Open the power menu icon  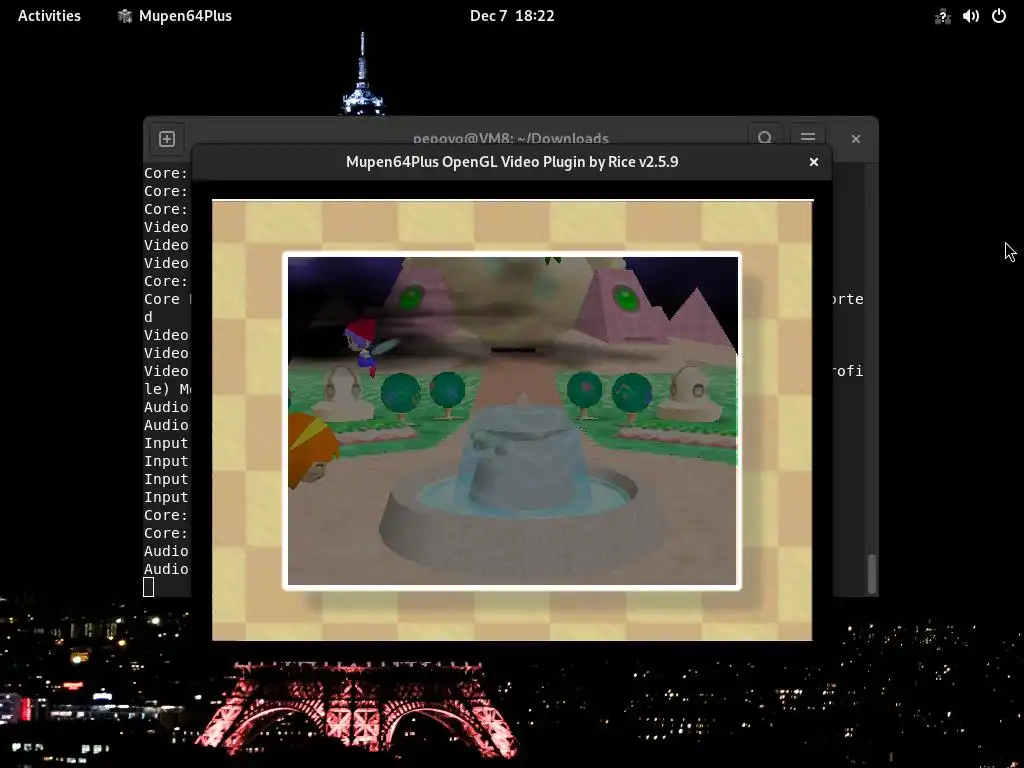(x=999, y=16)
